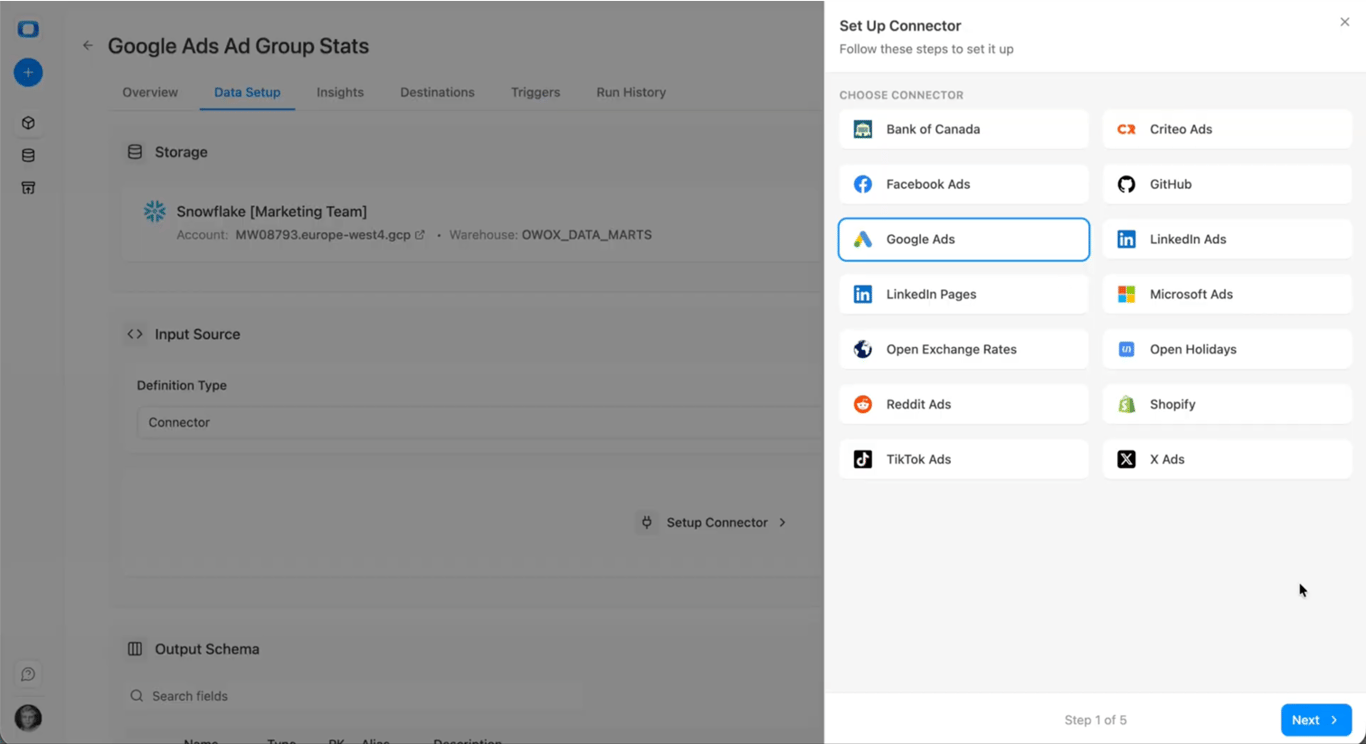
Task: Open the external link icon after account
Action: (x=420, y=235)
